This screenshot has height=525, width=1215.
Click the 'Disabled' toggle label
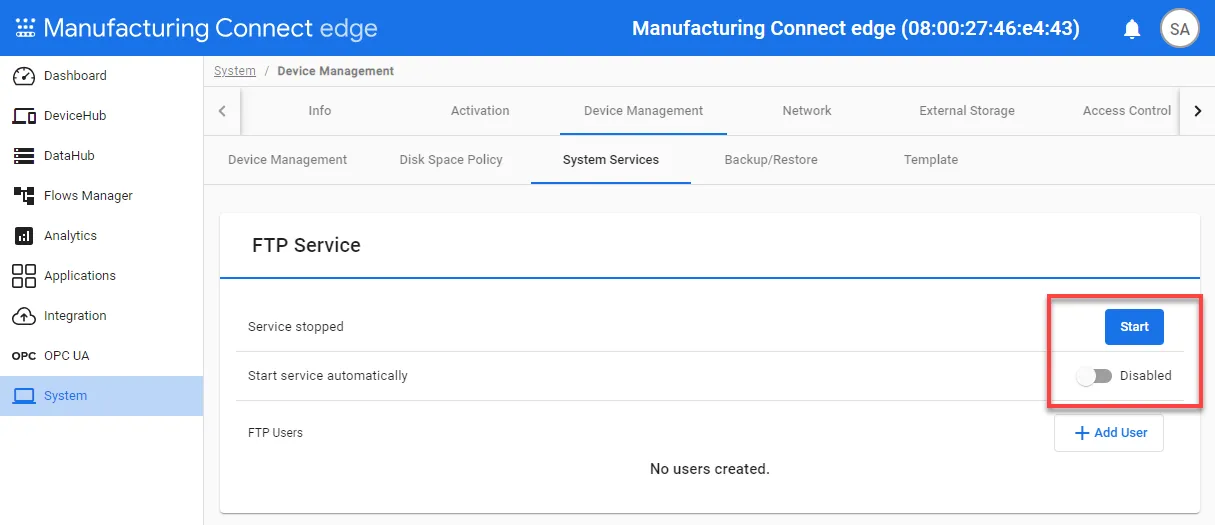[x=1145, y=376]
